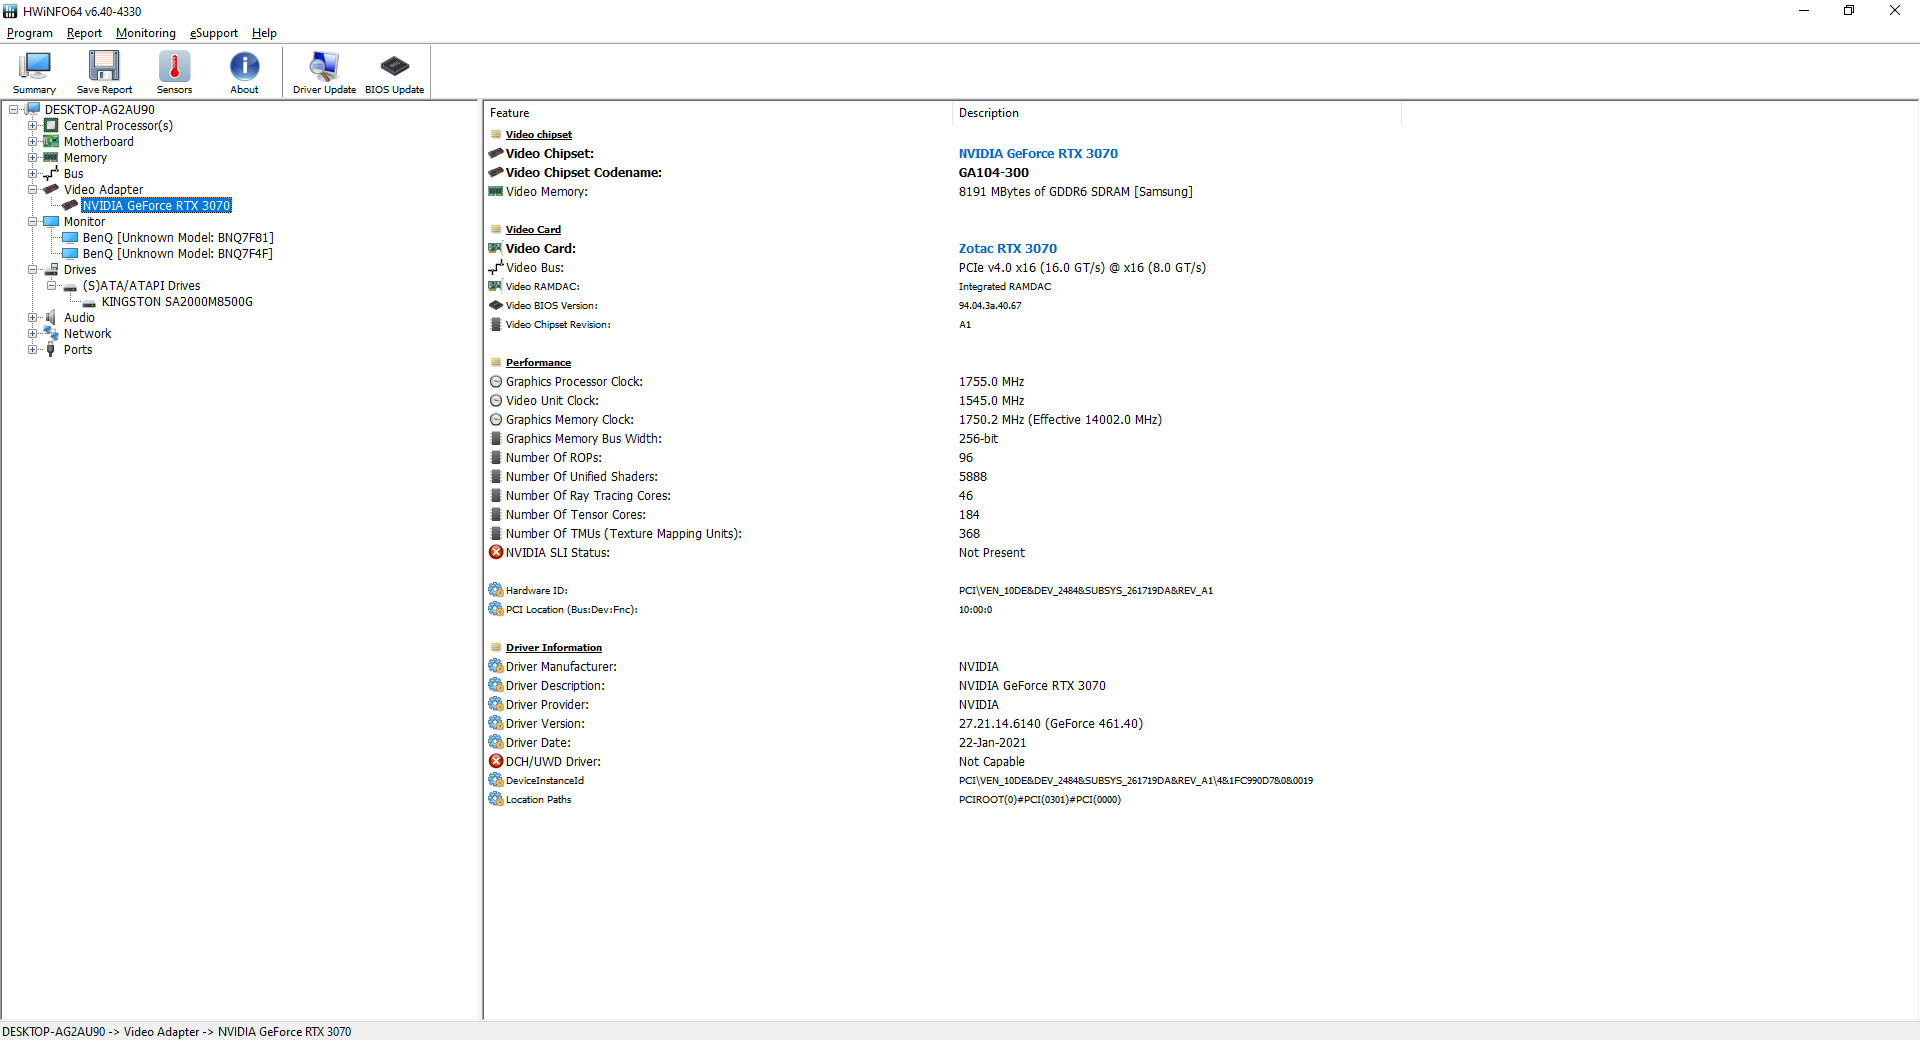The image size is (1920, 1040).
Task: Click the 8191 MBytes GDDR6 memory value
Action: (1076, 191)
